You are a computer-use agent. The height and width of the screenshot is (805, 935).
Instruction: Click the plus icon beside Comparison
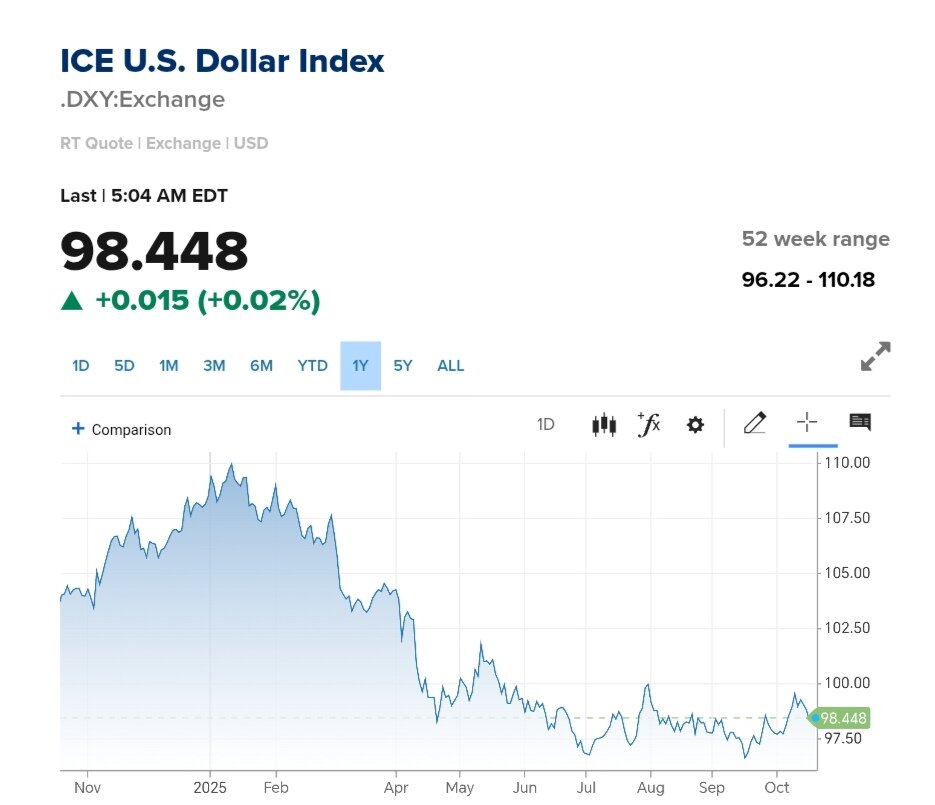click(x=77, y=429)
